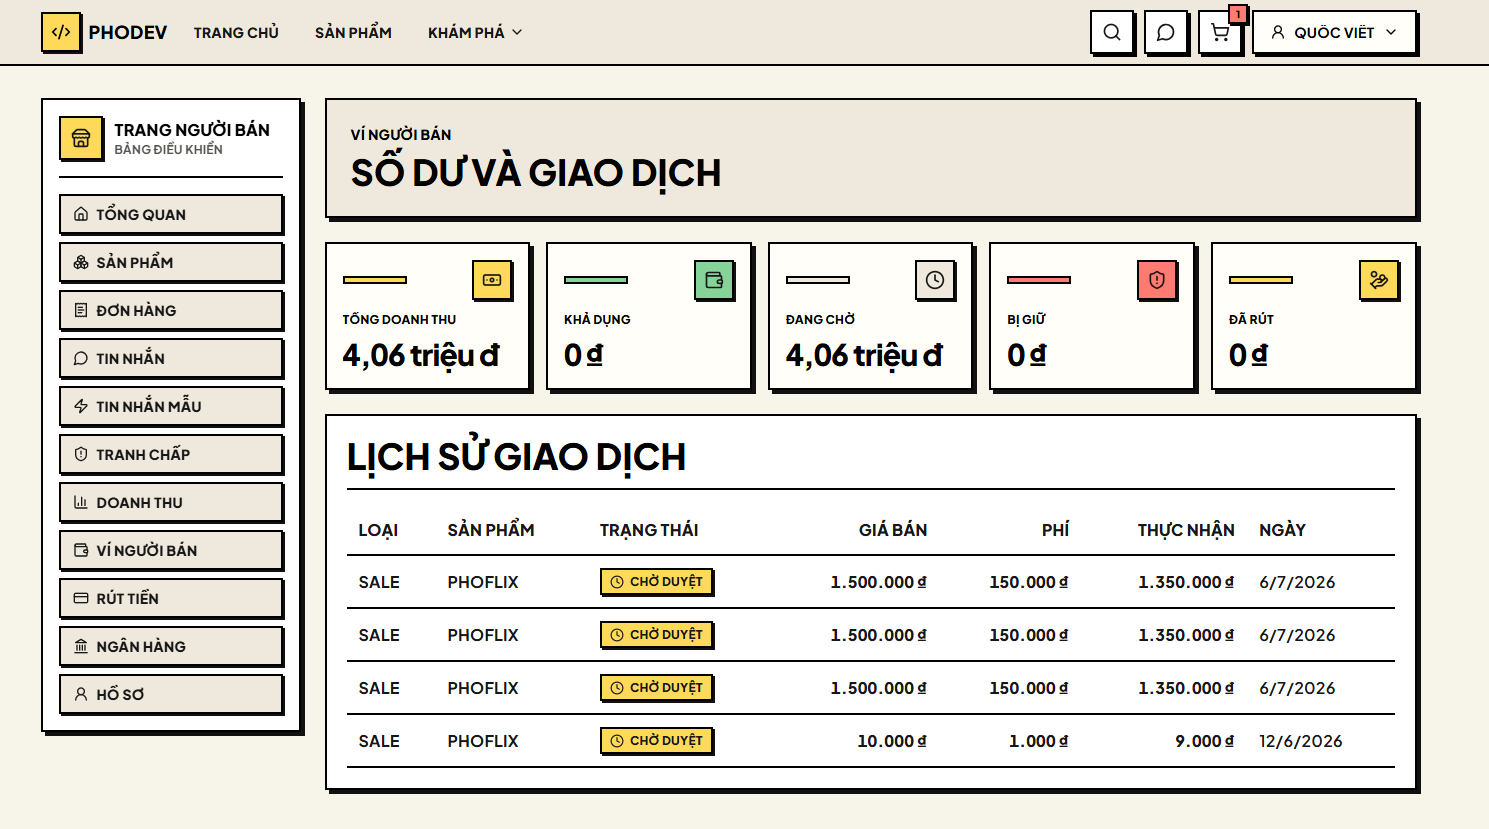Open the search icon button
Image resolution: width=1489 pixels, height=829 pixels.
(1112, 32)
